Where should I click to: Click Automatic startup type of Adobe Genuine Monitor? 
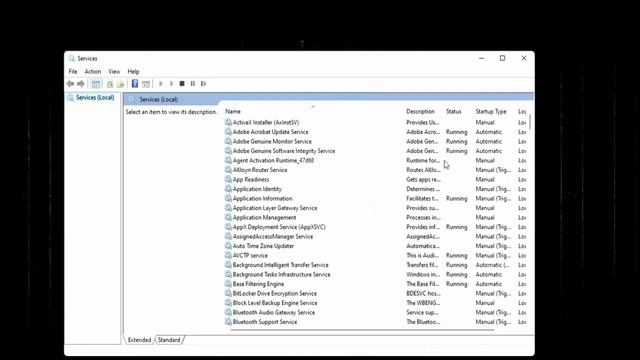tap(489, 141)
